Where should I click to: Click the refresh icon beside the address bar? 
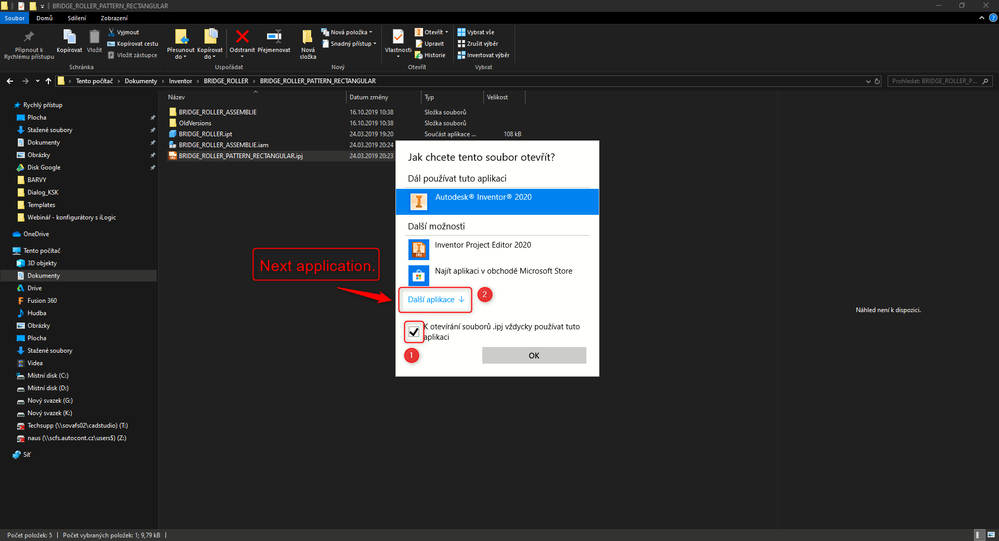click(x=877, y=81)
